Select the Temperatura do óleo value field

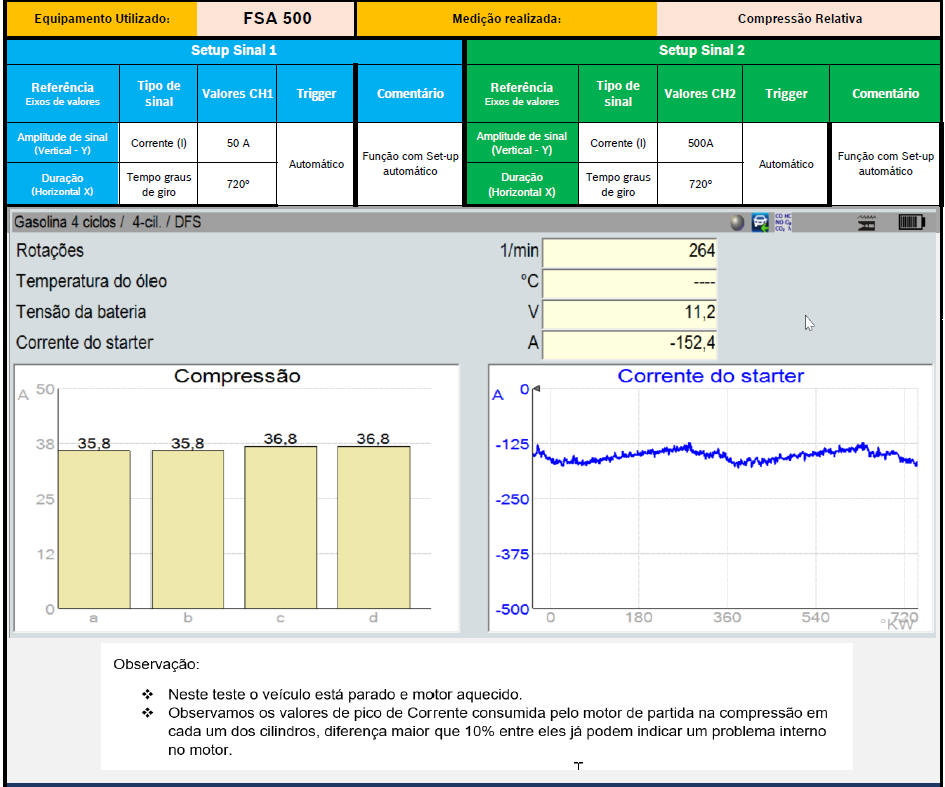pyautogui.click(x=629, y=282)
